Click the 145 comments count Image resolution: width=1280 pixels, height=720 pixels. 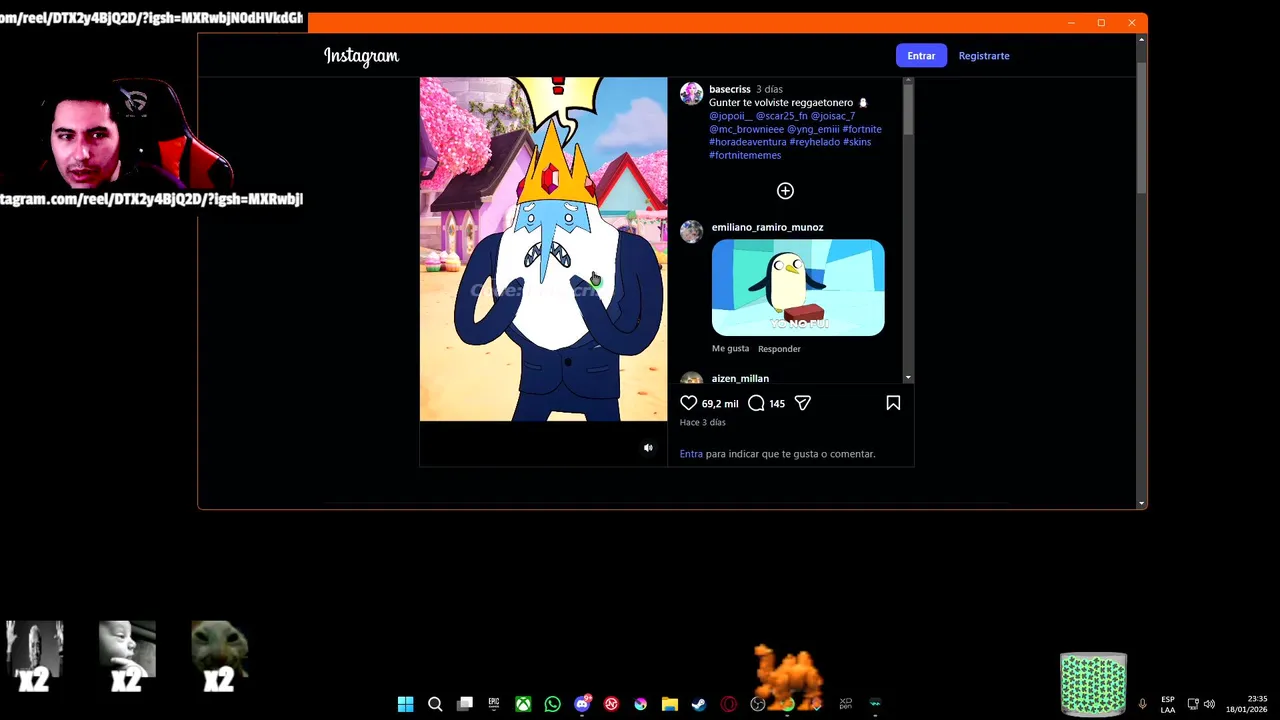click(777, 404)
